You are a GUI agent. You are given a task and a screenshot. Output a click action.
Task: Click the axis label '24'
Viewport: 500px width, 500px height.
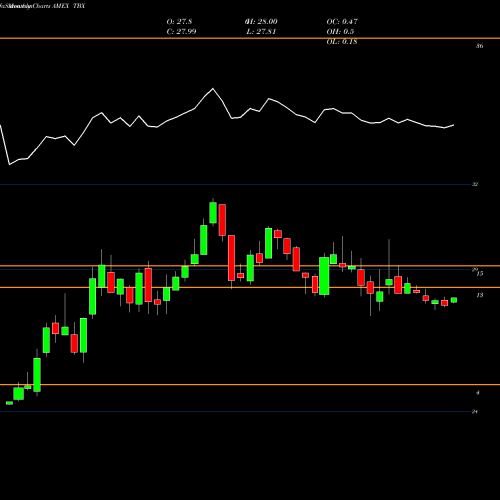coord(475,412)
